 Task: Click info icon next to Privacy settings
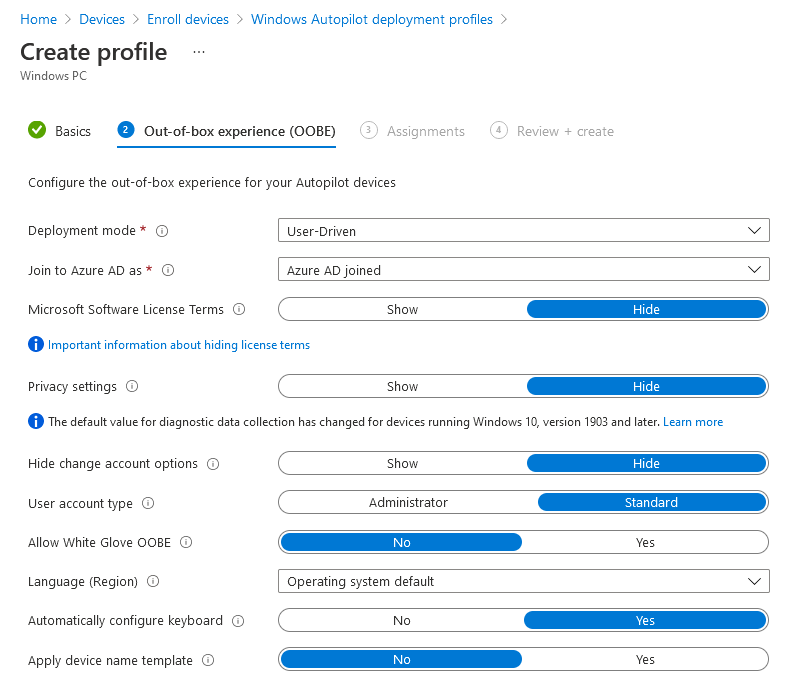click(132, 387)
